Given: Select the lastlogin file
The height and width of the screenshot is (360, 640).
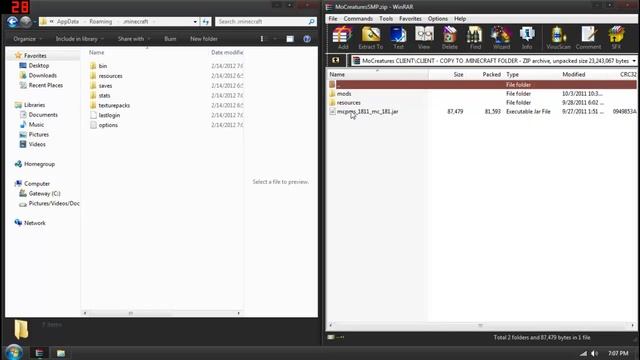Looking at the screenshot, I should coord(109,115).
